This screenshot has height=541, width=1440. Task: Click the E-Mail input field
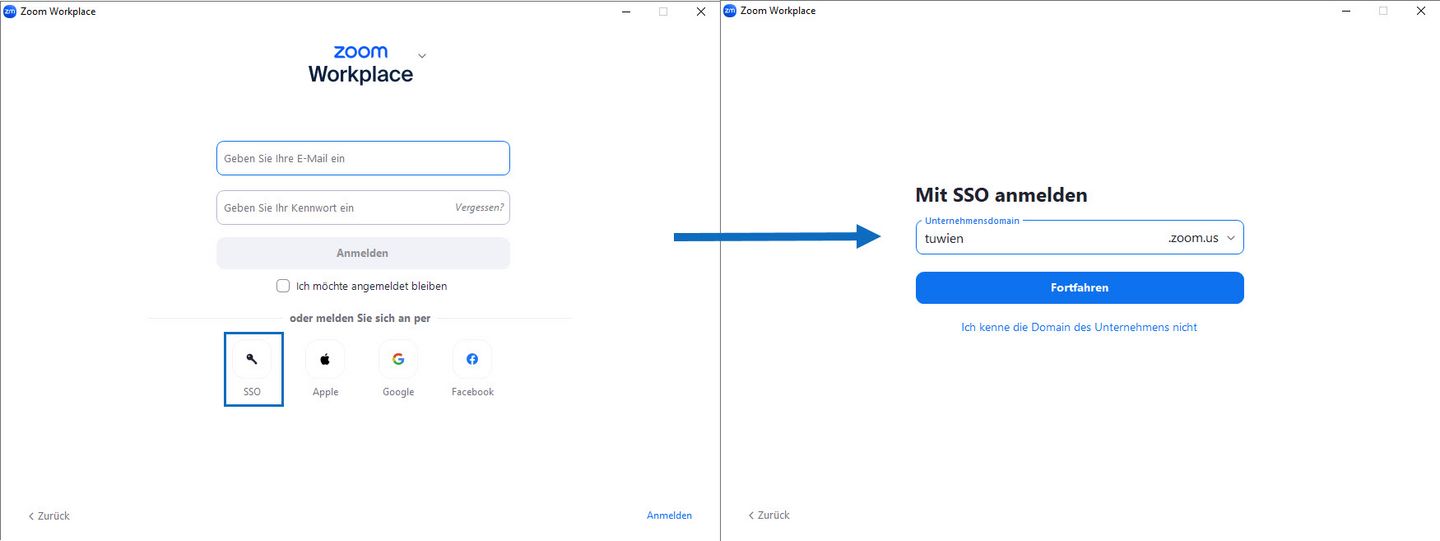coord(363,158)
